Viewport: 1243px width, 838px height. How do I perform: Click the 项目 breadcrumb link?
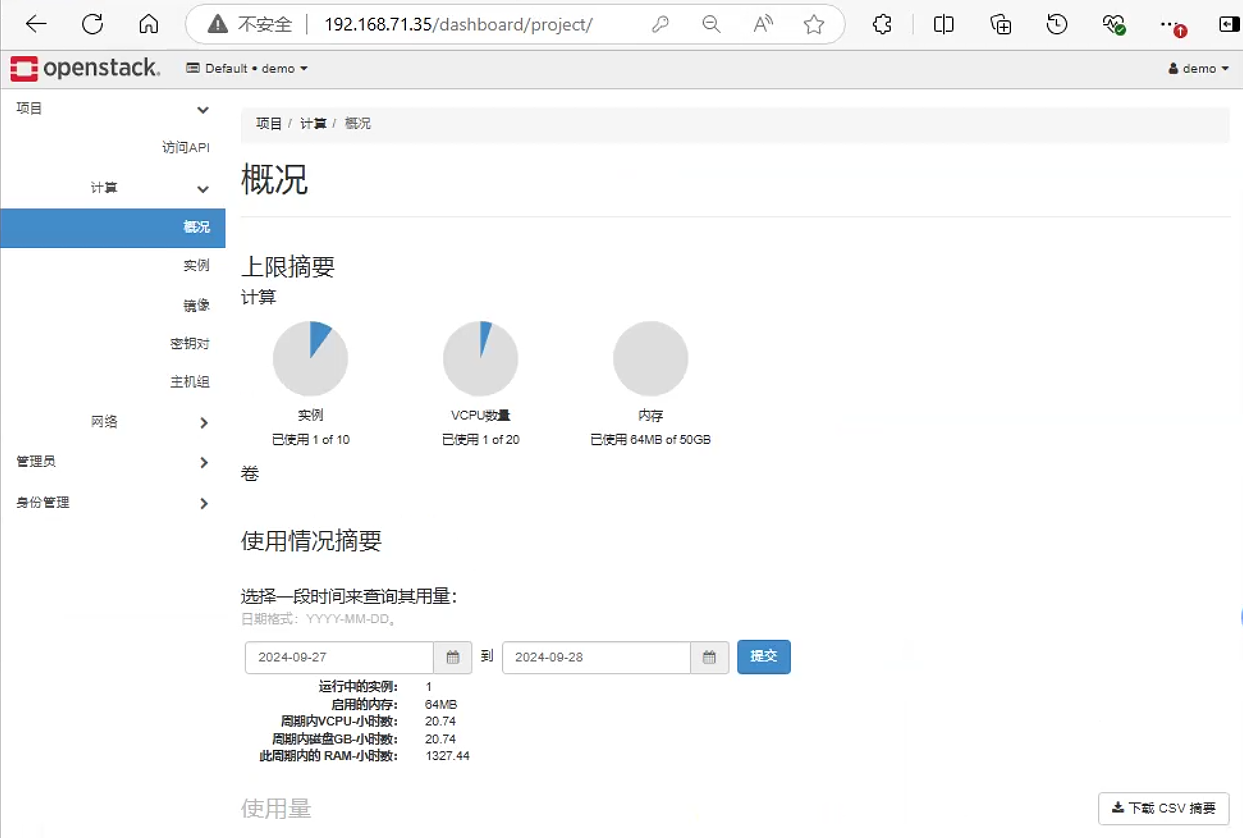269,124
